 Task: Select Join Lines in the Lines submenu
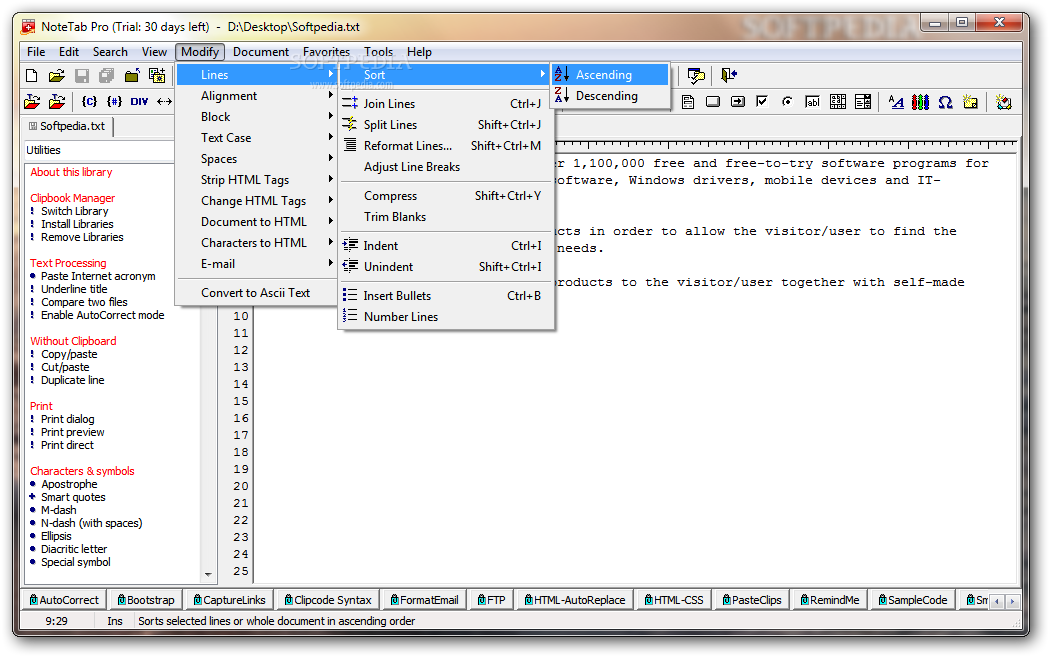tap(446, 104)
